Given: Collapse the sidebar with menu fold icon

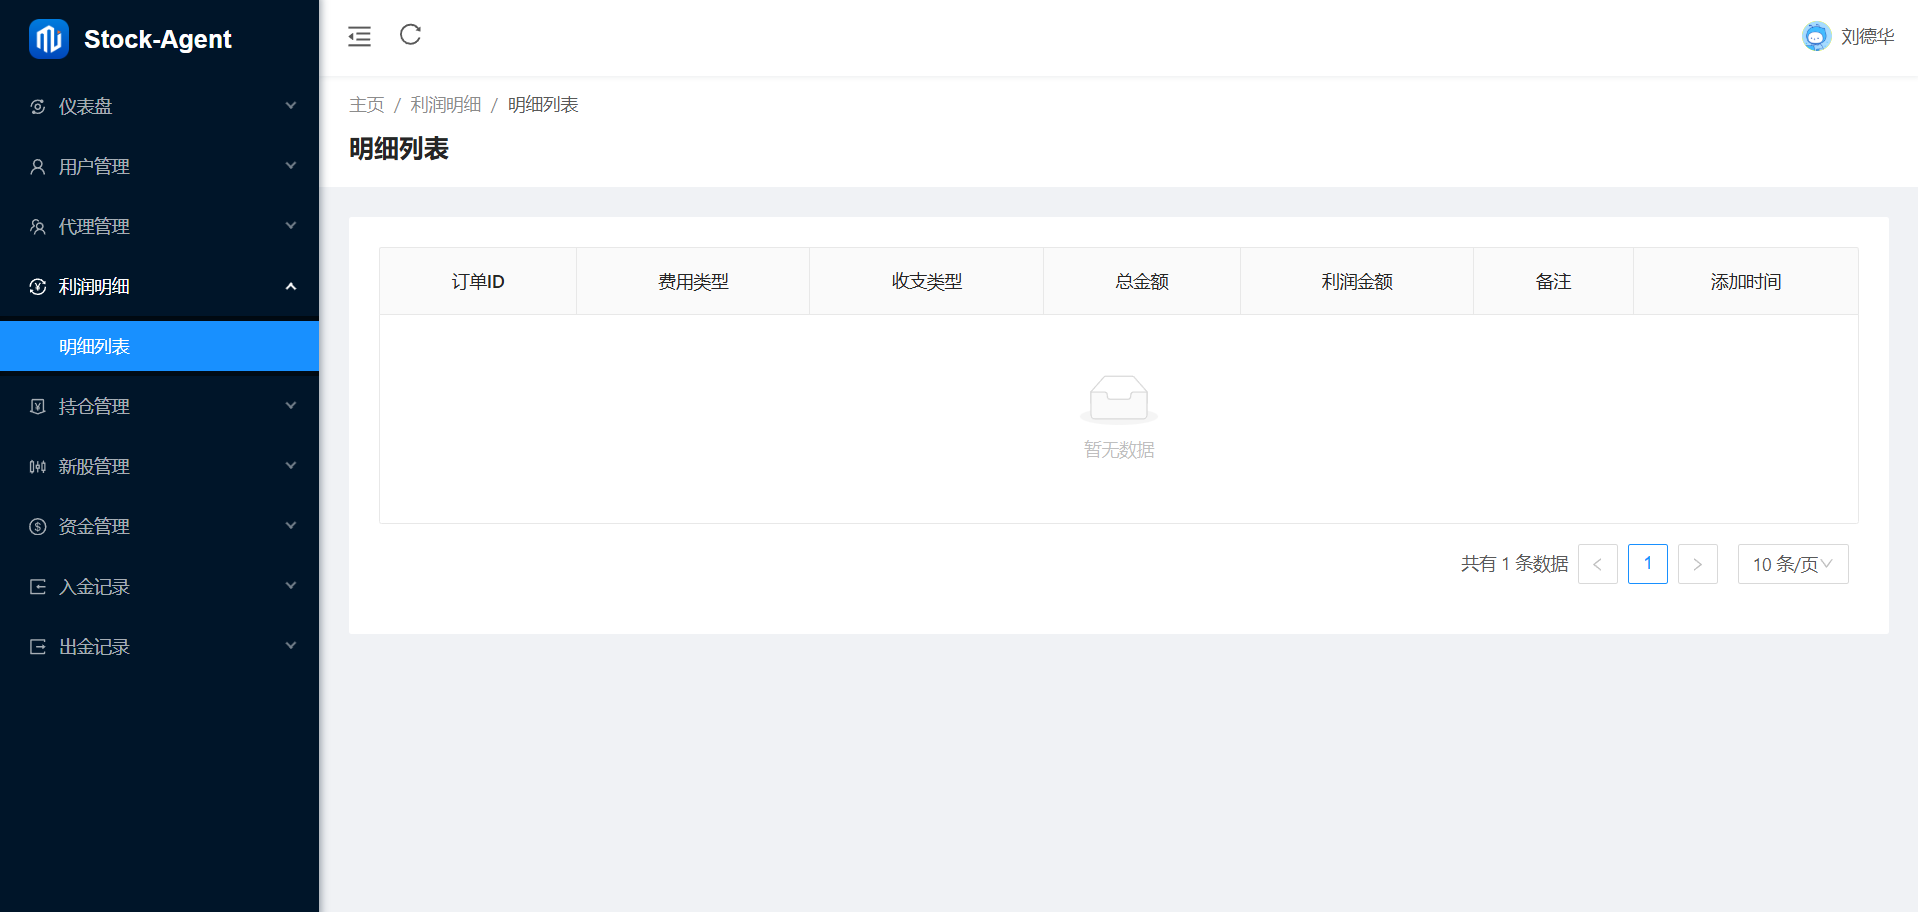Looking at the screenshot, I should (359, 37).
